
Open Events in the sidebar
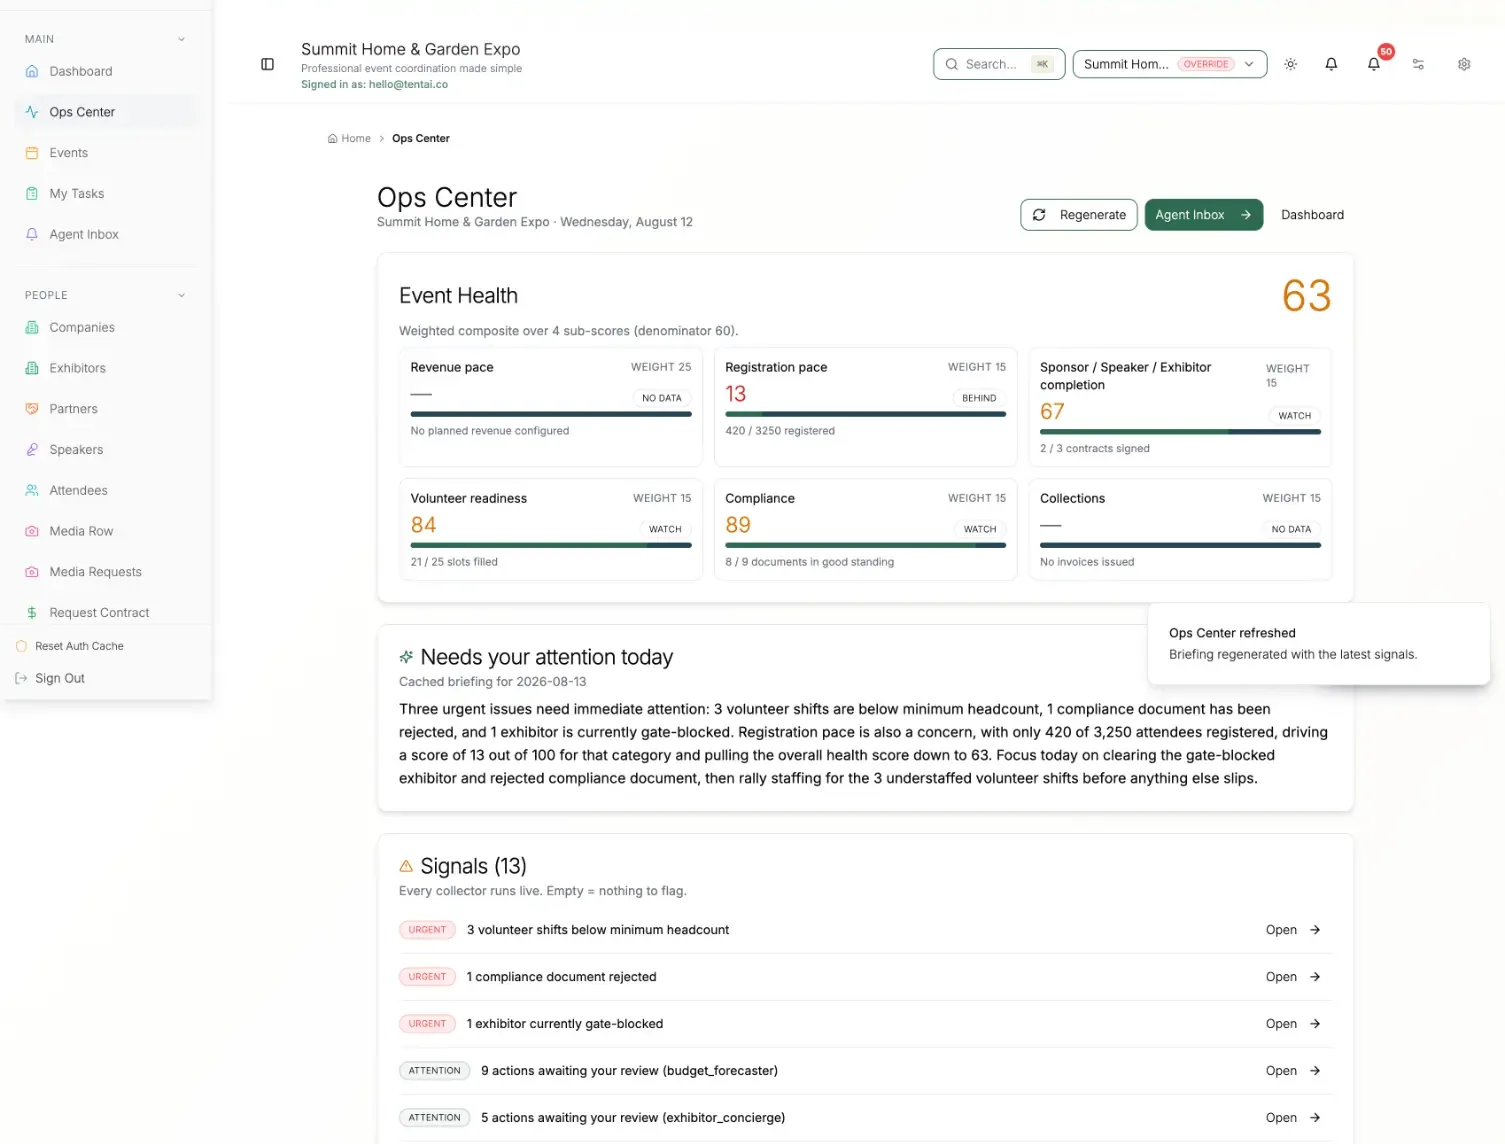[106, 153]
